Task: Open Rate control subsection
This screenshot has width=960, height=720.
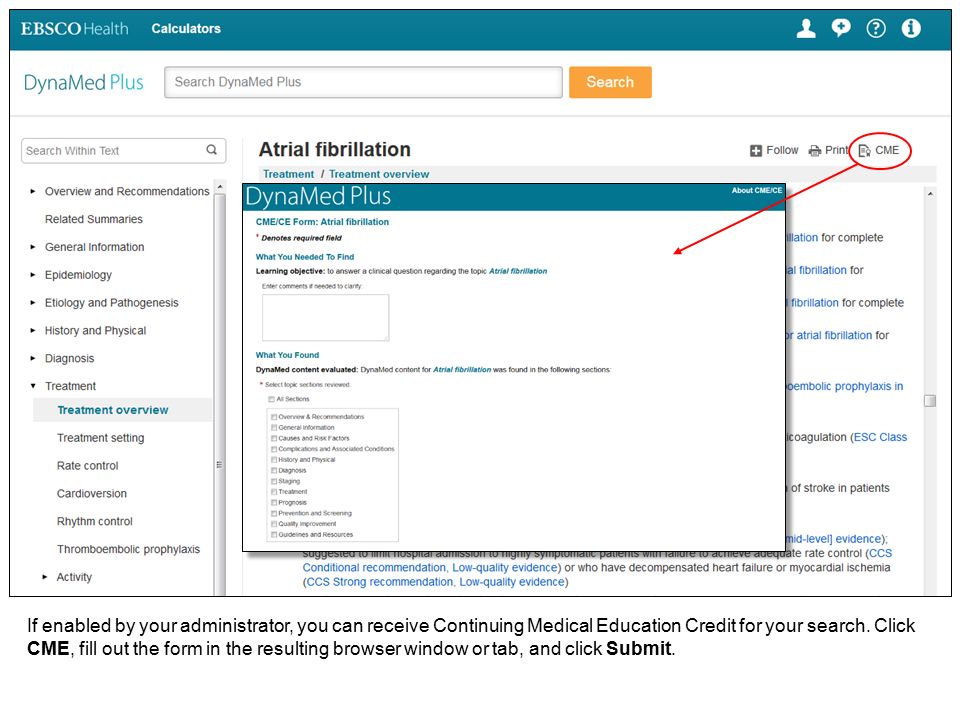Action: pos(88,466)
